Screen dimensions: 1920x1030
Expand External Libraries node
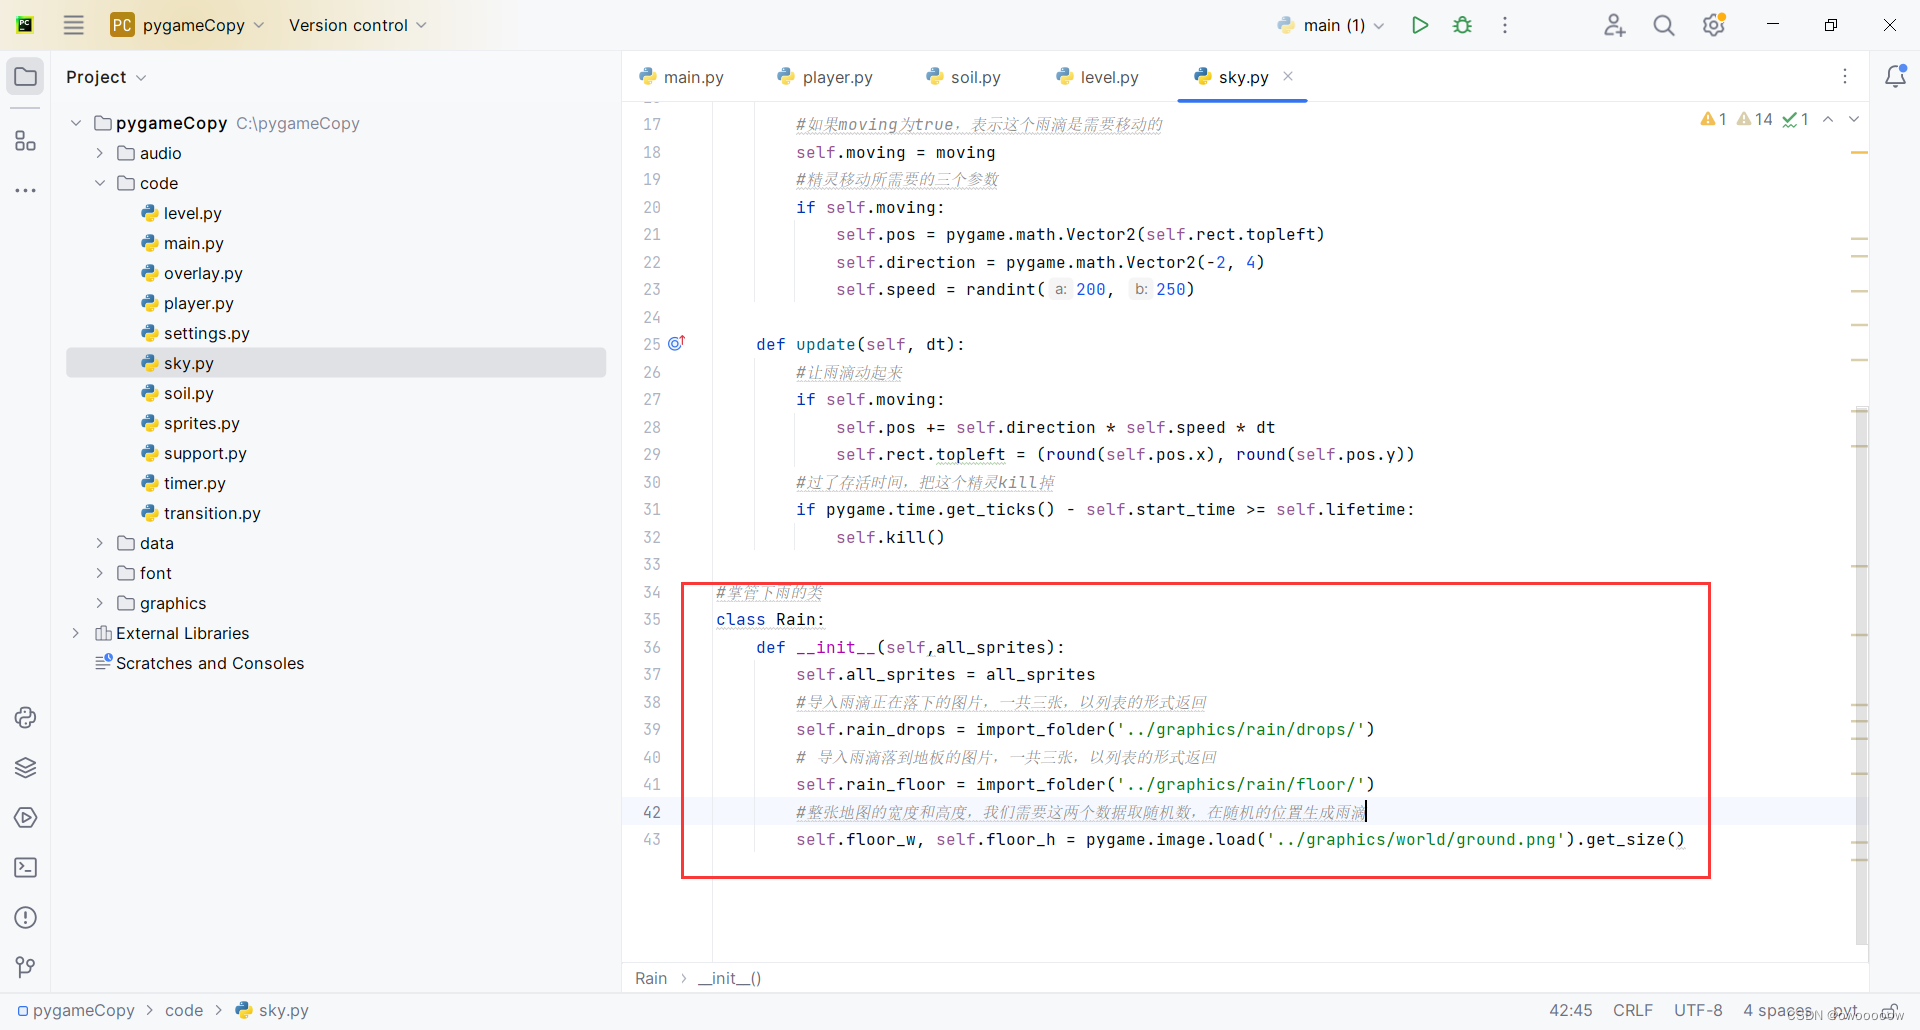click(x=76, y=633)
